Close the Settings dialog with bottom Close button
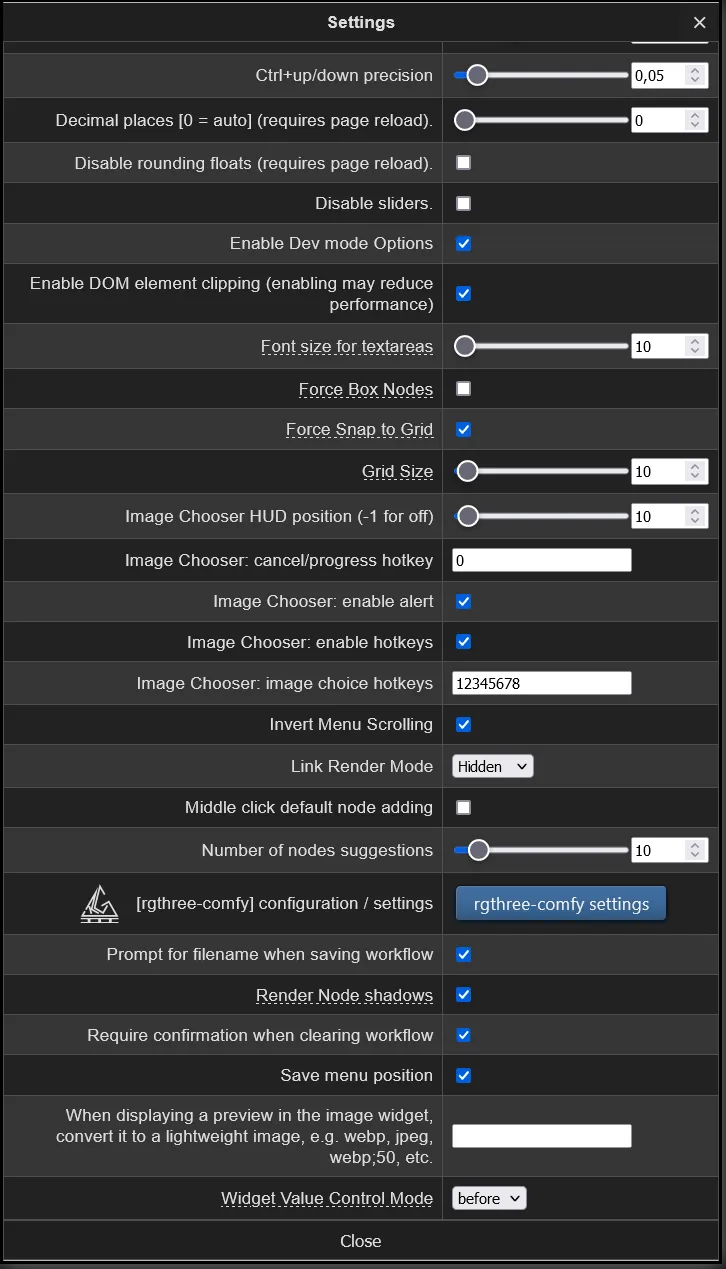 360,1241
